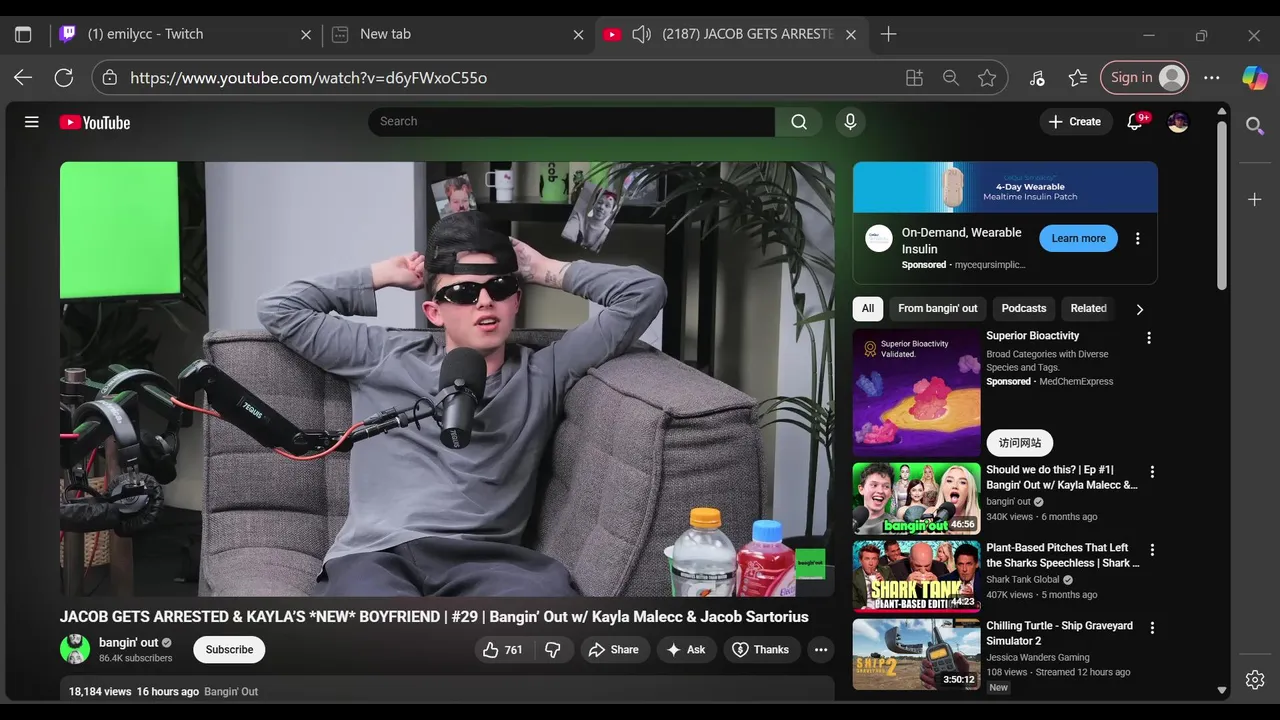Add this page to favorites with star

(x=987, y=78)
